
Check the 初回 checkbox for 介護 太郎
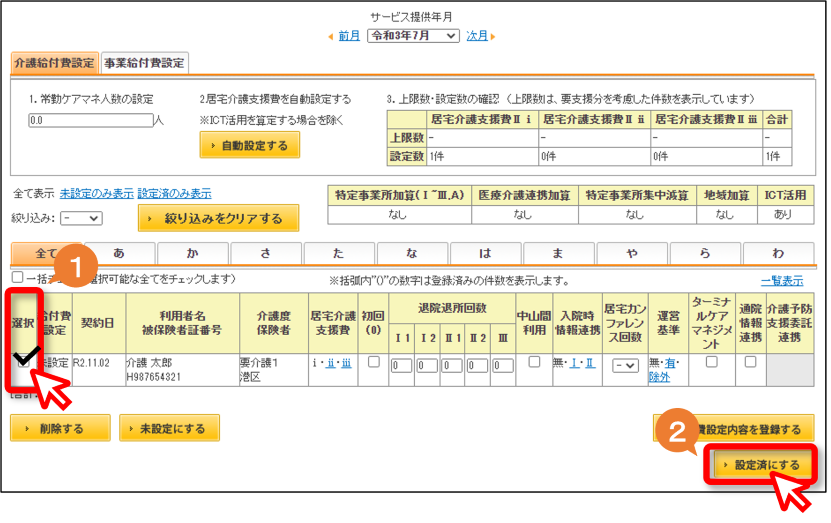pyautogui.click(x=374, y=362)
